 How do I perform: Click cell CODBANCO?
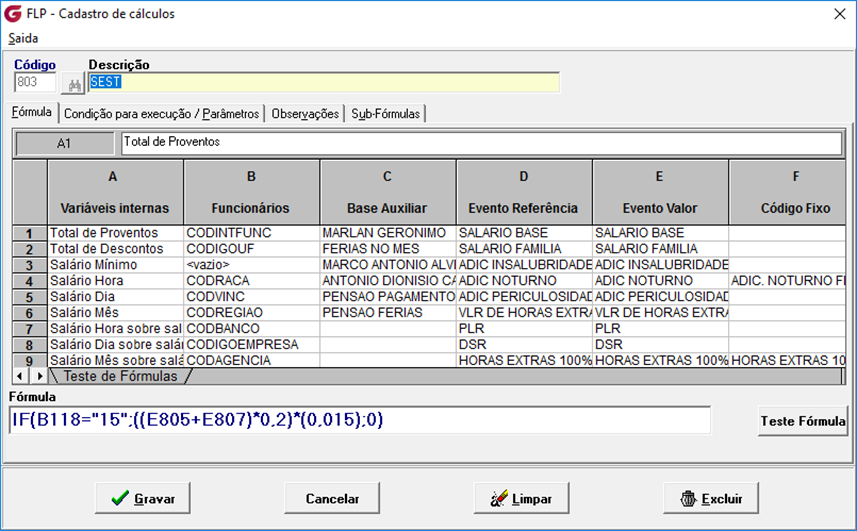(x=251, y=328)
